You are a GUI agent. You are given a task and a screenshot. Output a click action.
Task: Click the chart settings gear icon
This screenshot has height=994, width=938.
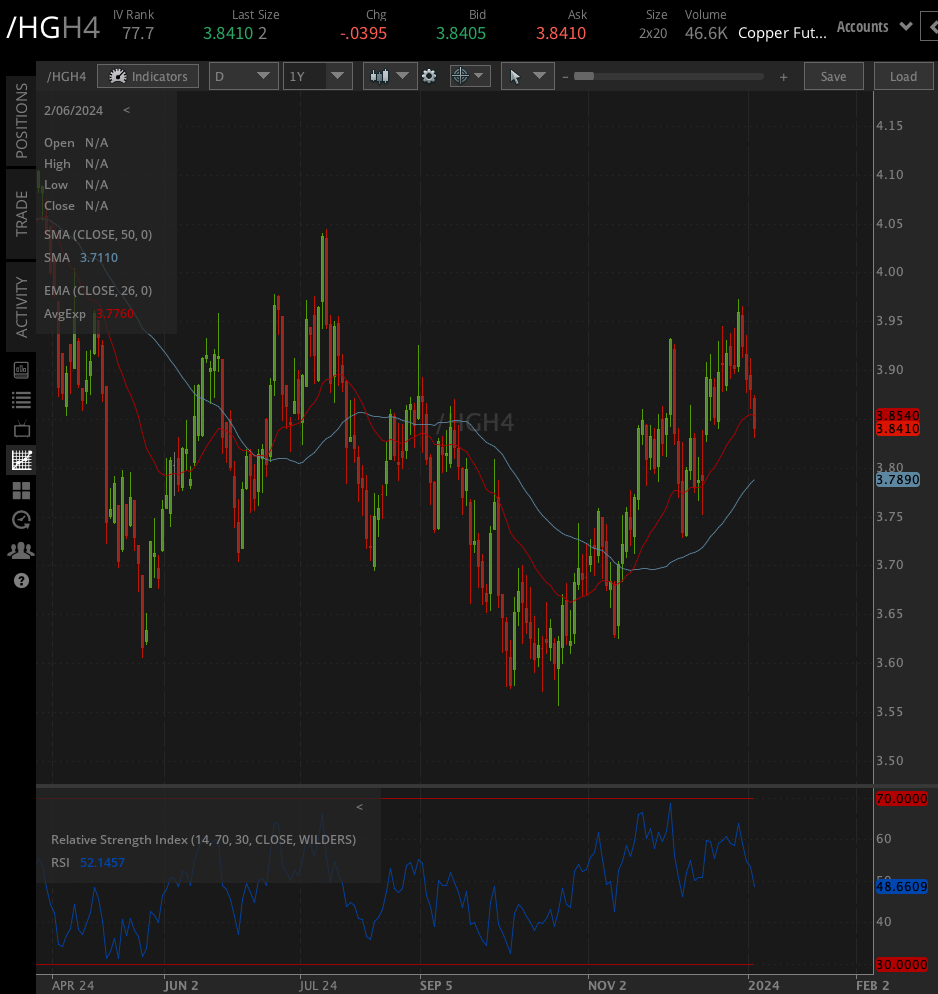coord(429,76)
